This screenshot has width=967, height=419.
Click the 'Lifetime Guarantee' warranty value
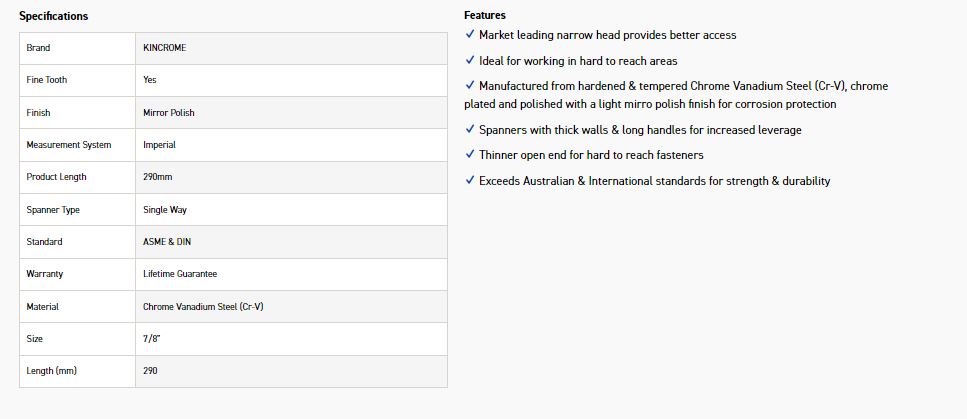pyautogui.click(x=180, y=274)
